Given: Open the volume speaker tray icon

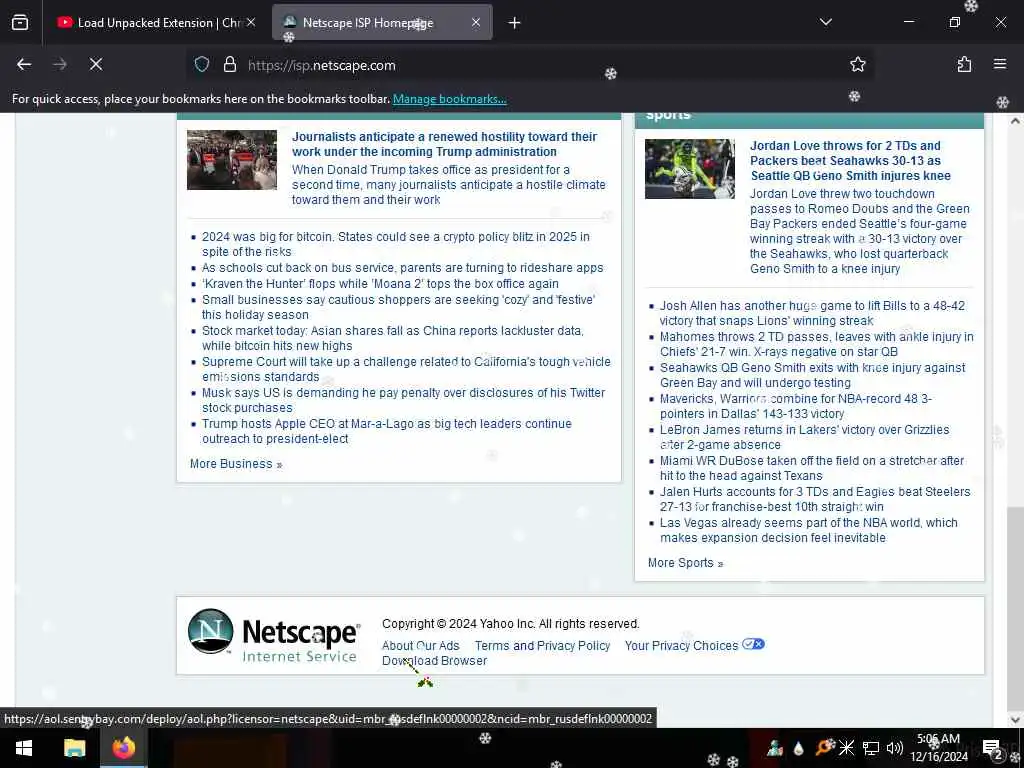Looking at the screenshot, I should (x=895, y=748).
